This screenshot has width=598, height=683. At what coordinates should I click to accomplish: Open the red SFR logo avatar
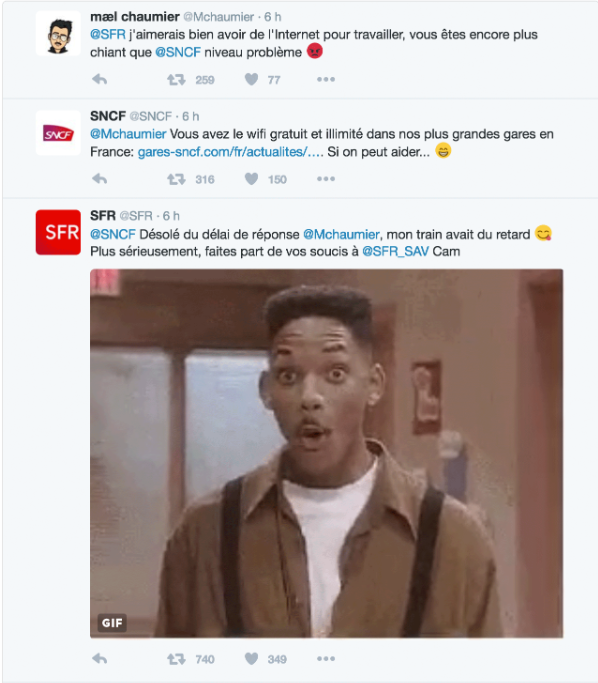click(x=58, y=232)
